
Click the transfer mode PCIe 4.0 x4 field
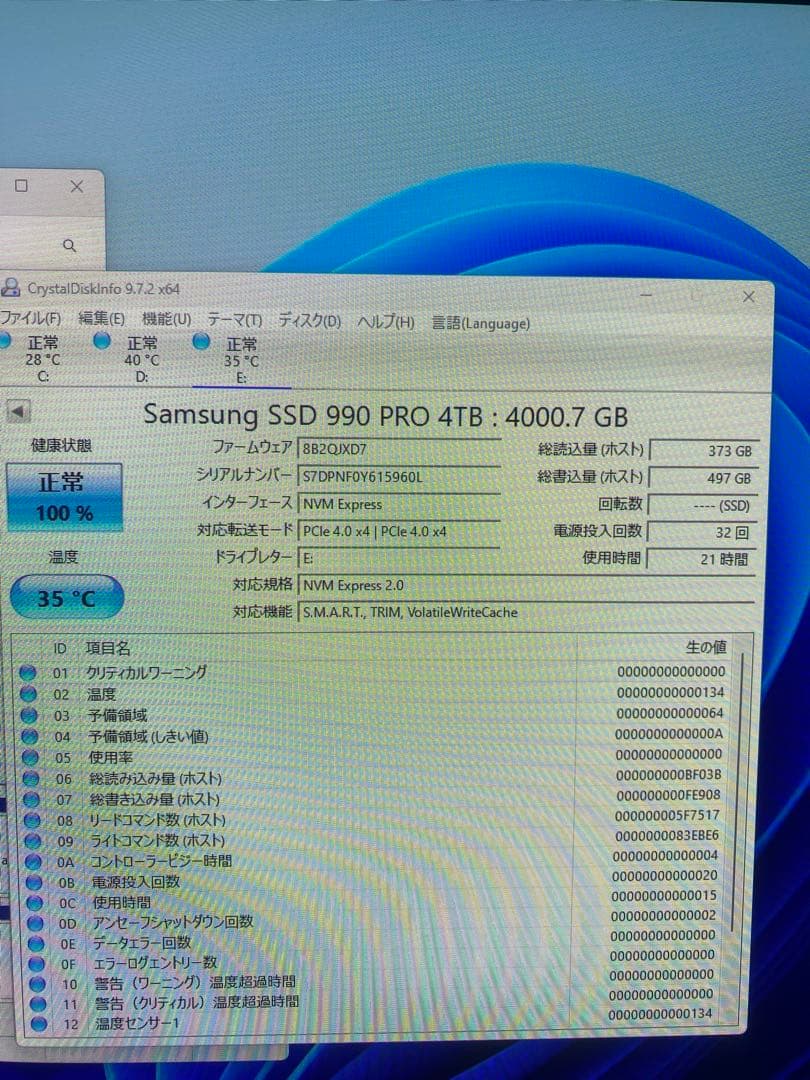399,531
